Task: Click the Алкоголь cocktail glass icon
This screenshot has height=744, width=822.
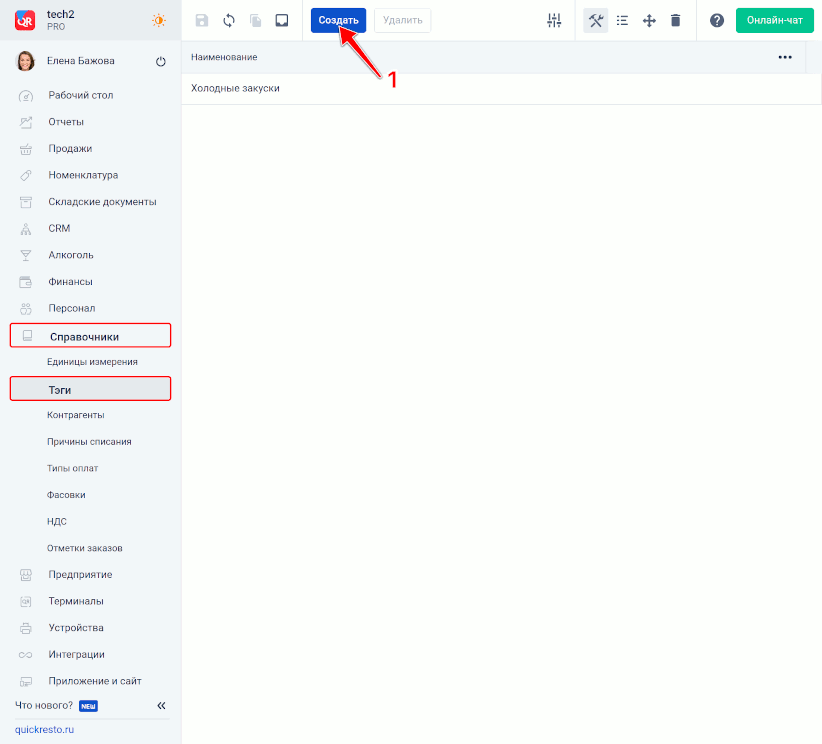Action: 26,255
